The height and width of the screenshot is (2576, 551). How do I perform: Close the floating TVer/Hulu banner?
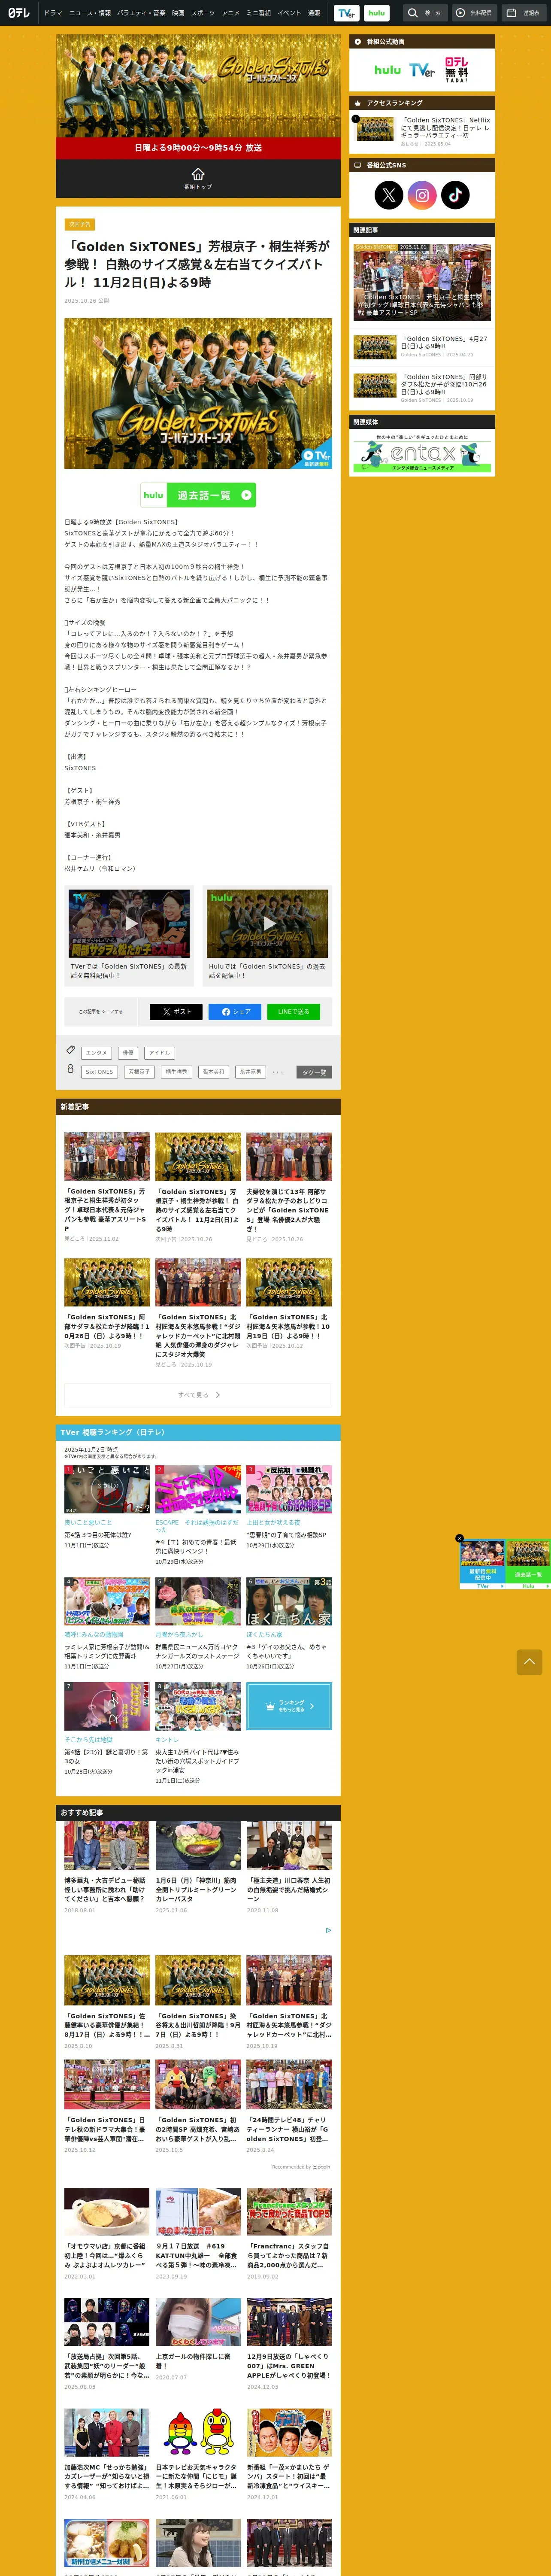click(459, 1538)
